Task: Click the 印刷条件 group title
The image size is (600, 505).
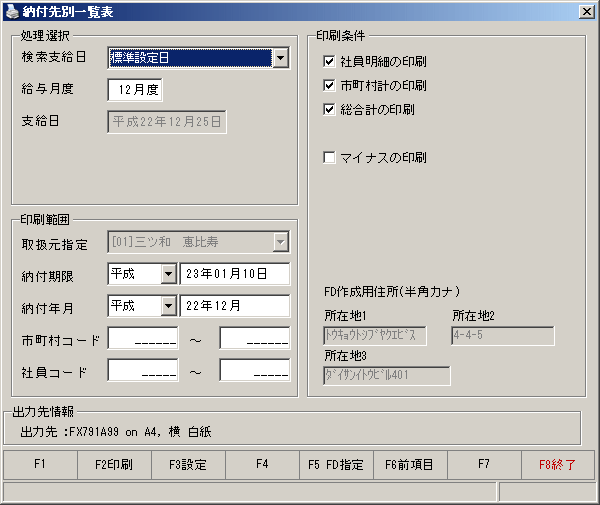Action: [341, 36]
